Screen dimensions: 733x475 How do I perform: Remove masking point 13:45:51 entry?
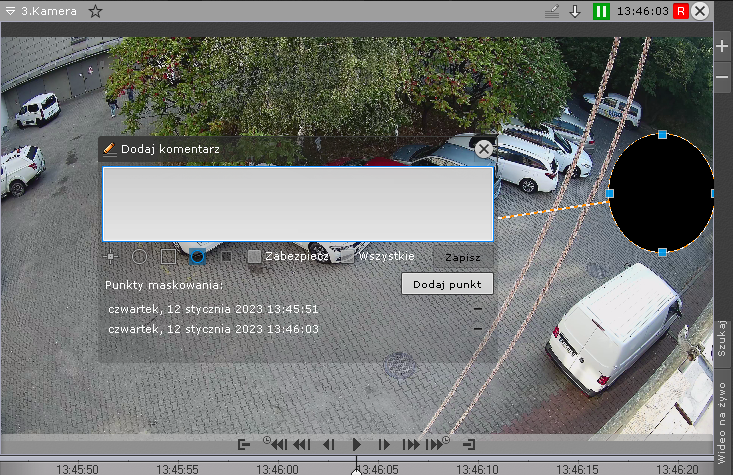pos(478,309)
